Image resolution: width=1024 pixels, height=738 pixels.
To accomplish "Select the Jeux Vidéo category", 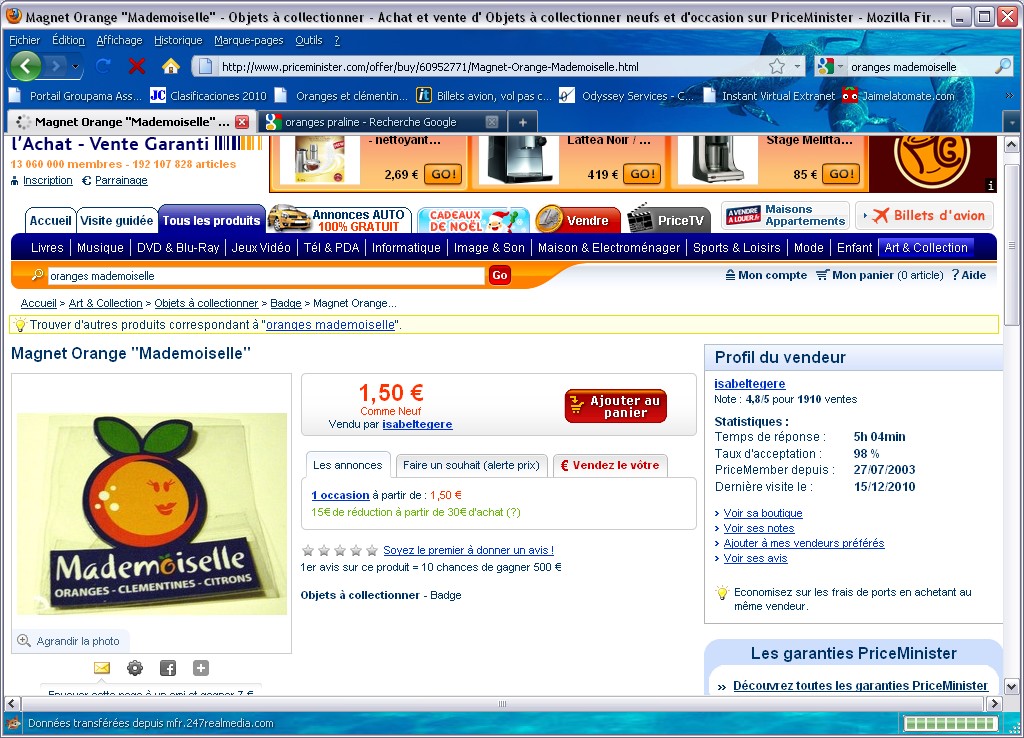I will [261, 248].
